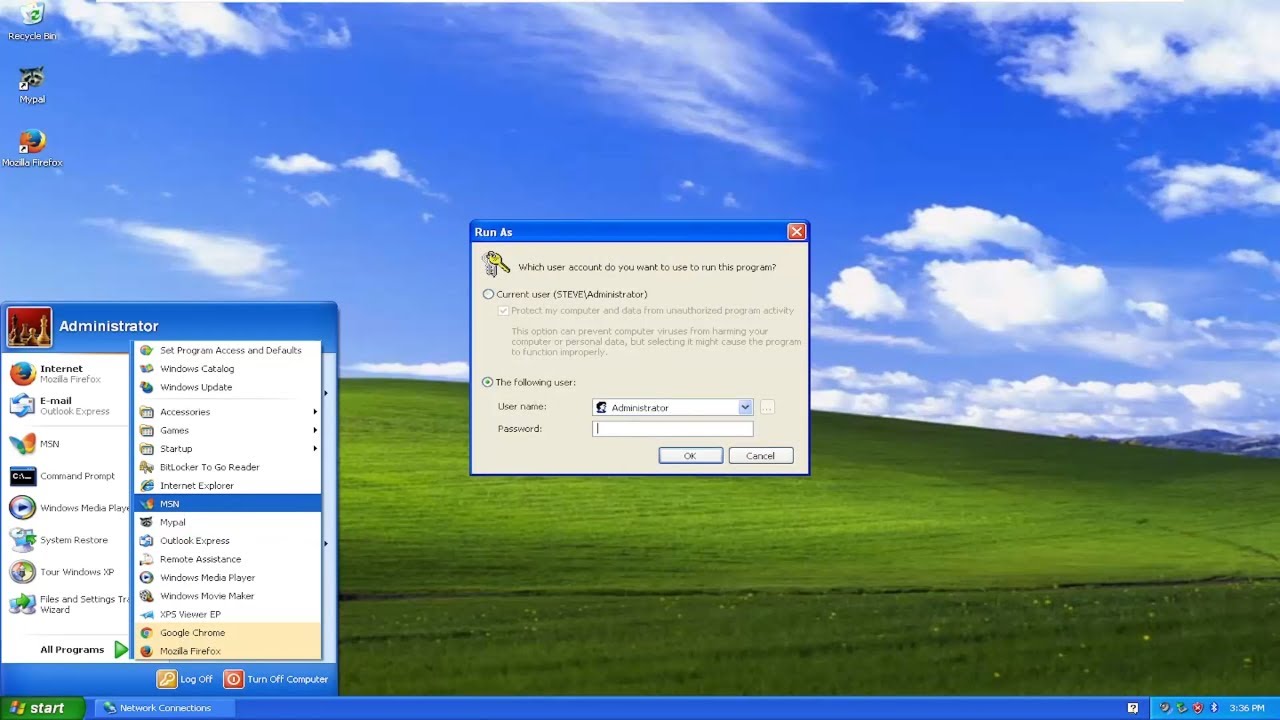The height and width of the screenshot is (720, 1280).
Task: Click Turn Off Computer button label
Action: pos(287,679)
